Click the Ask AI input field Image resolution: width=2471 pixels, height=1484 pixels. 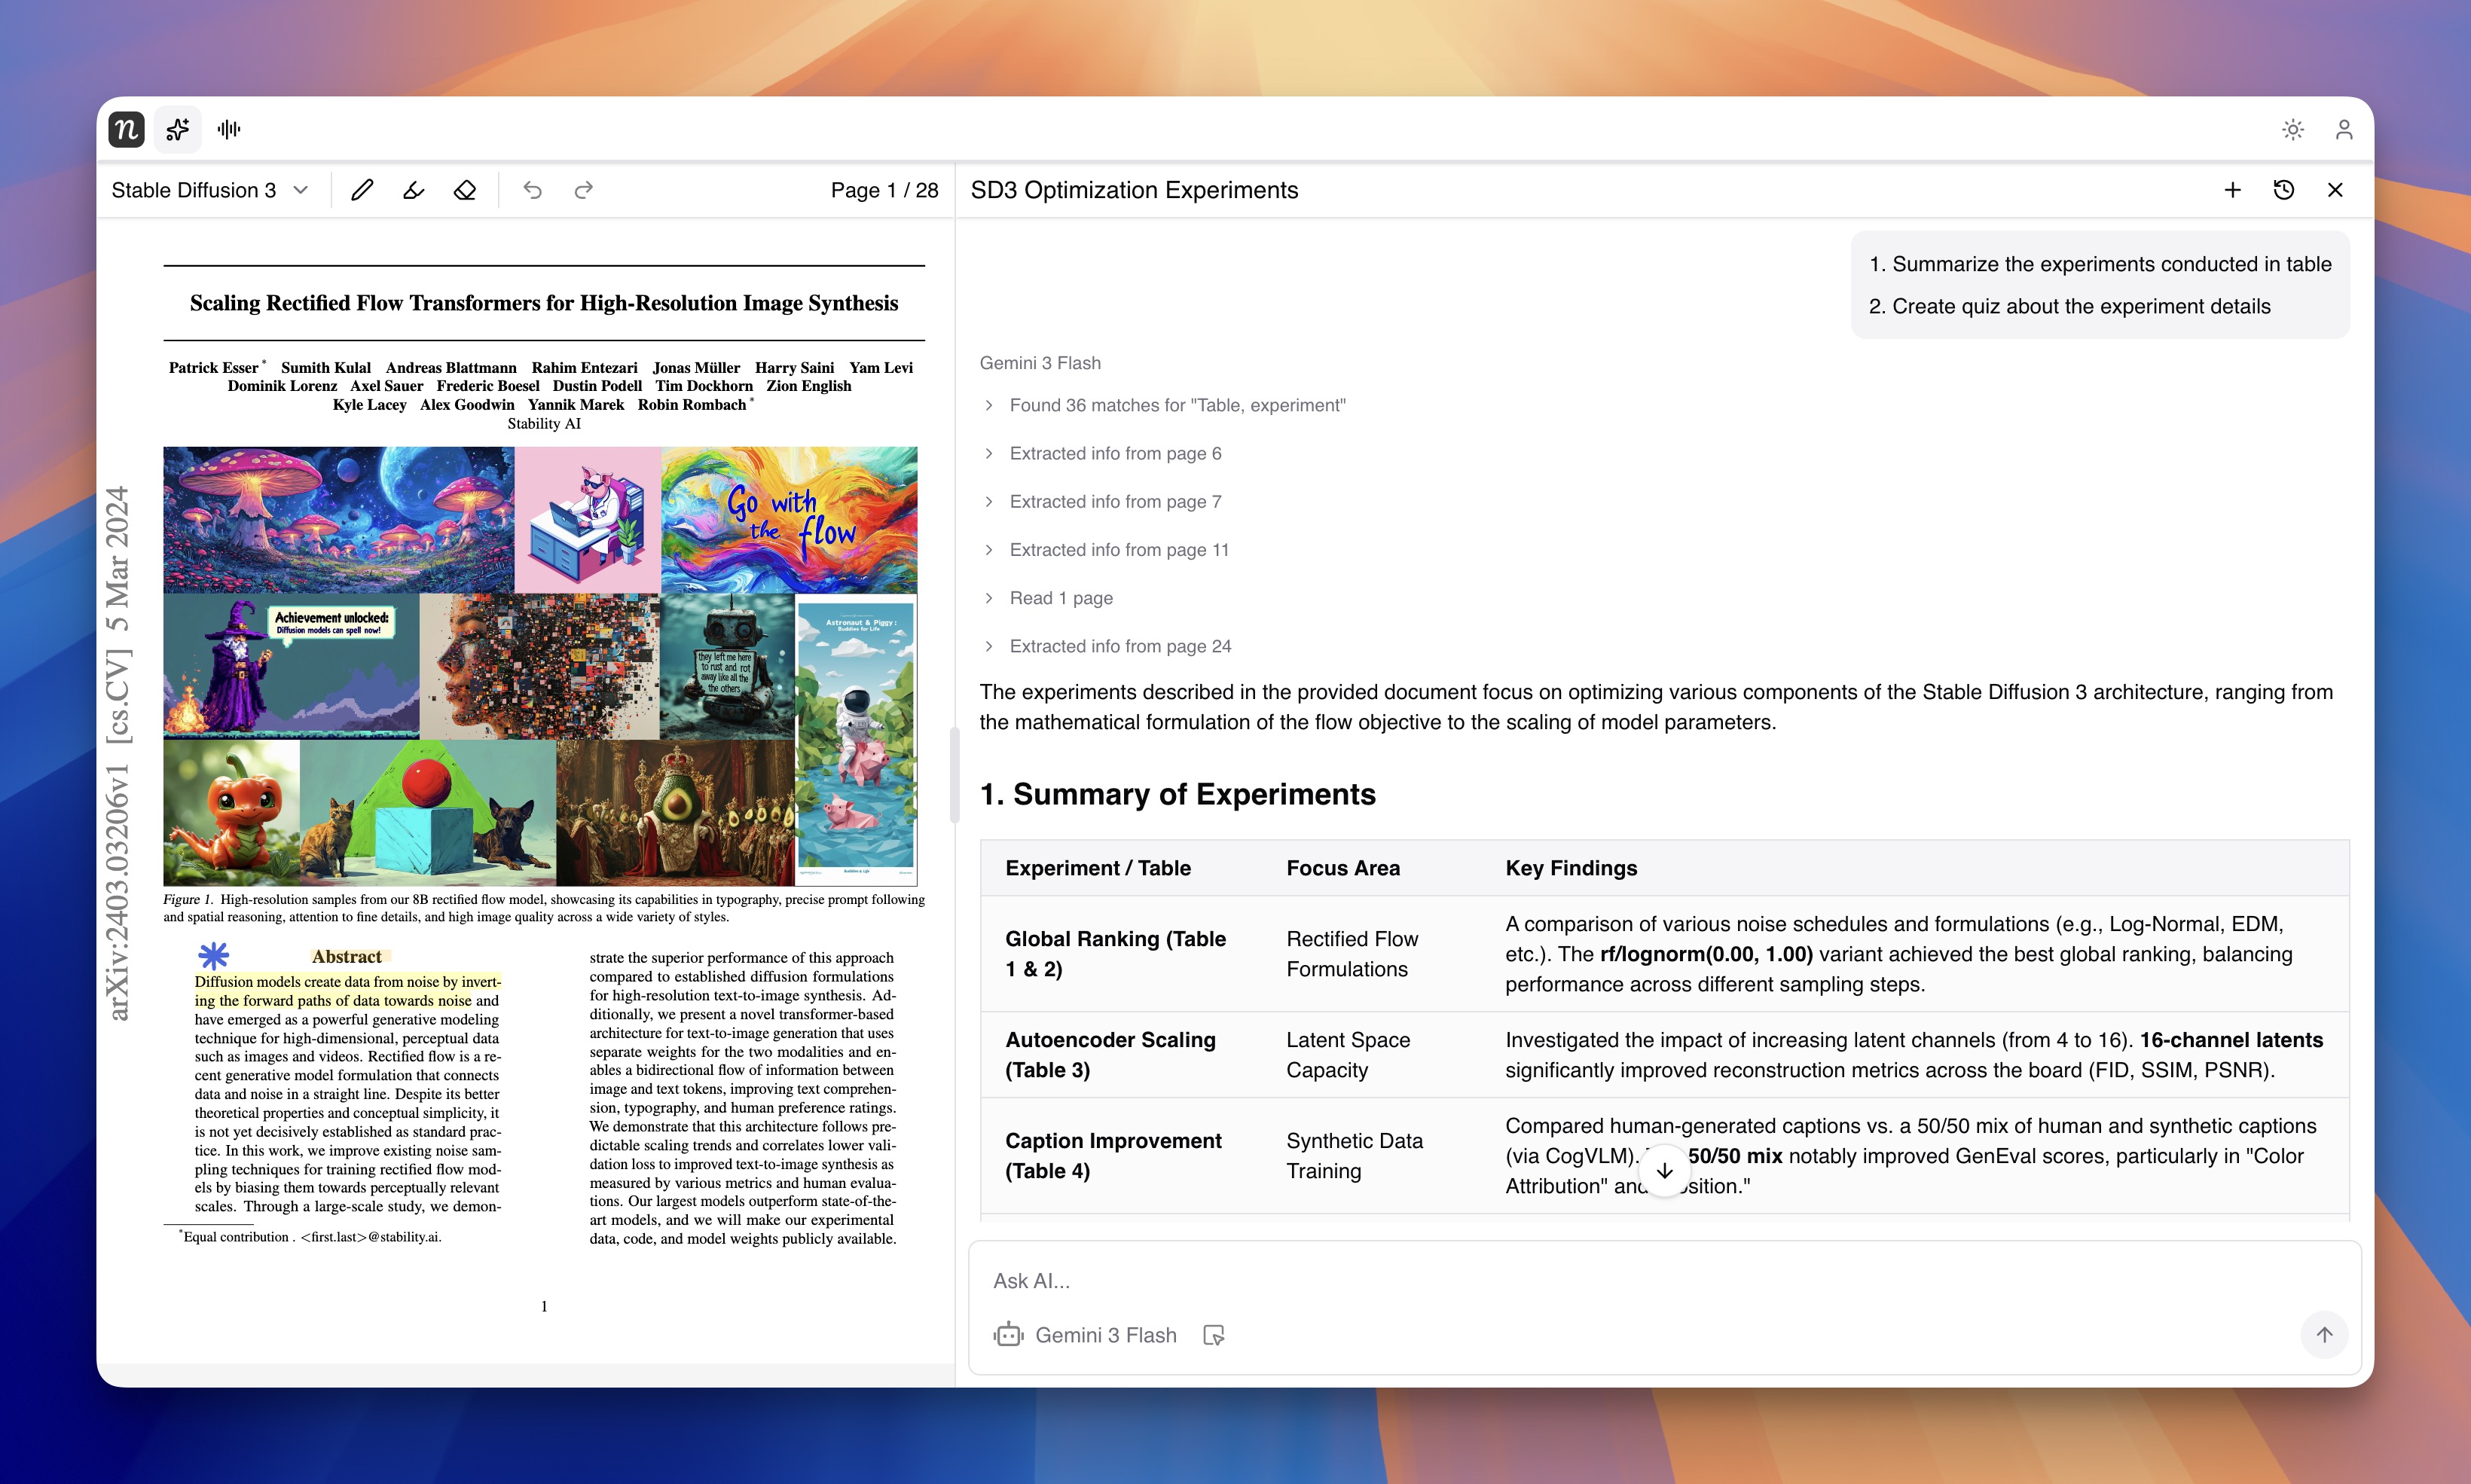point(1600,1281)
